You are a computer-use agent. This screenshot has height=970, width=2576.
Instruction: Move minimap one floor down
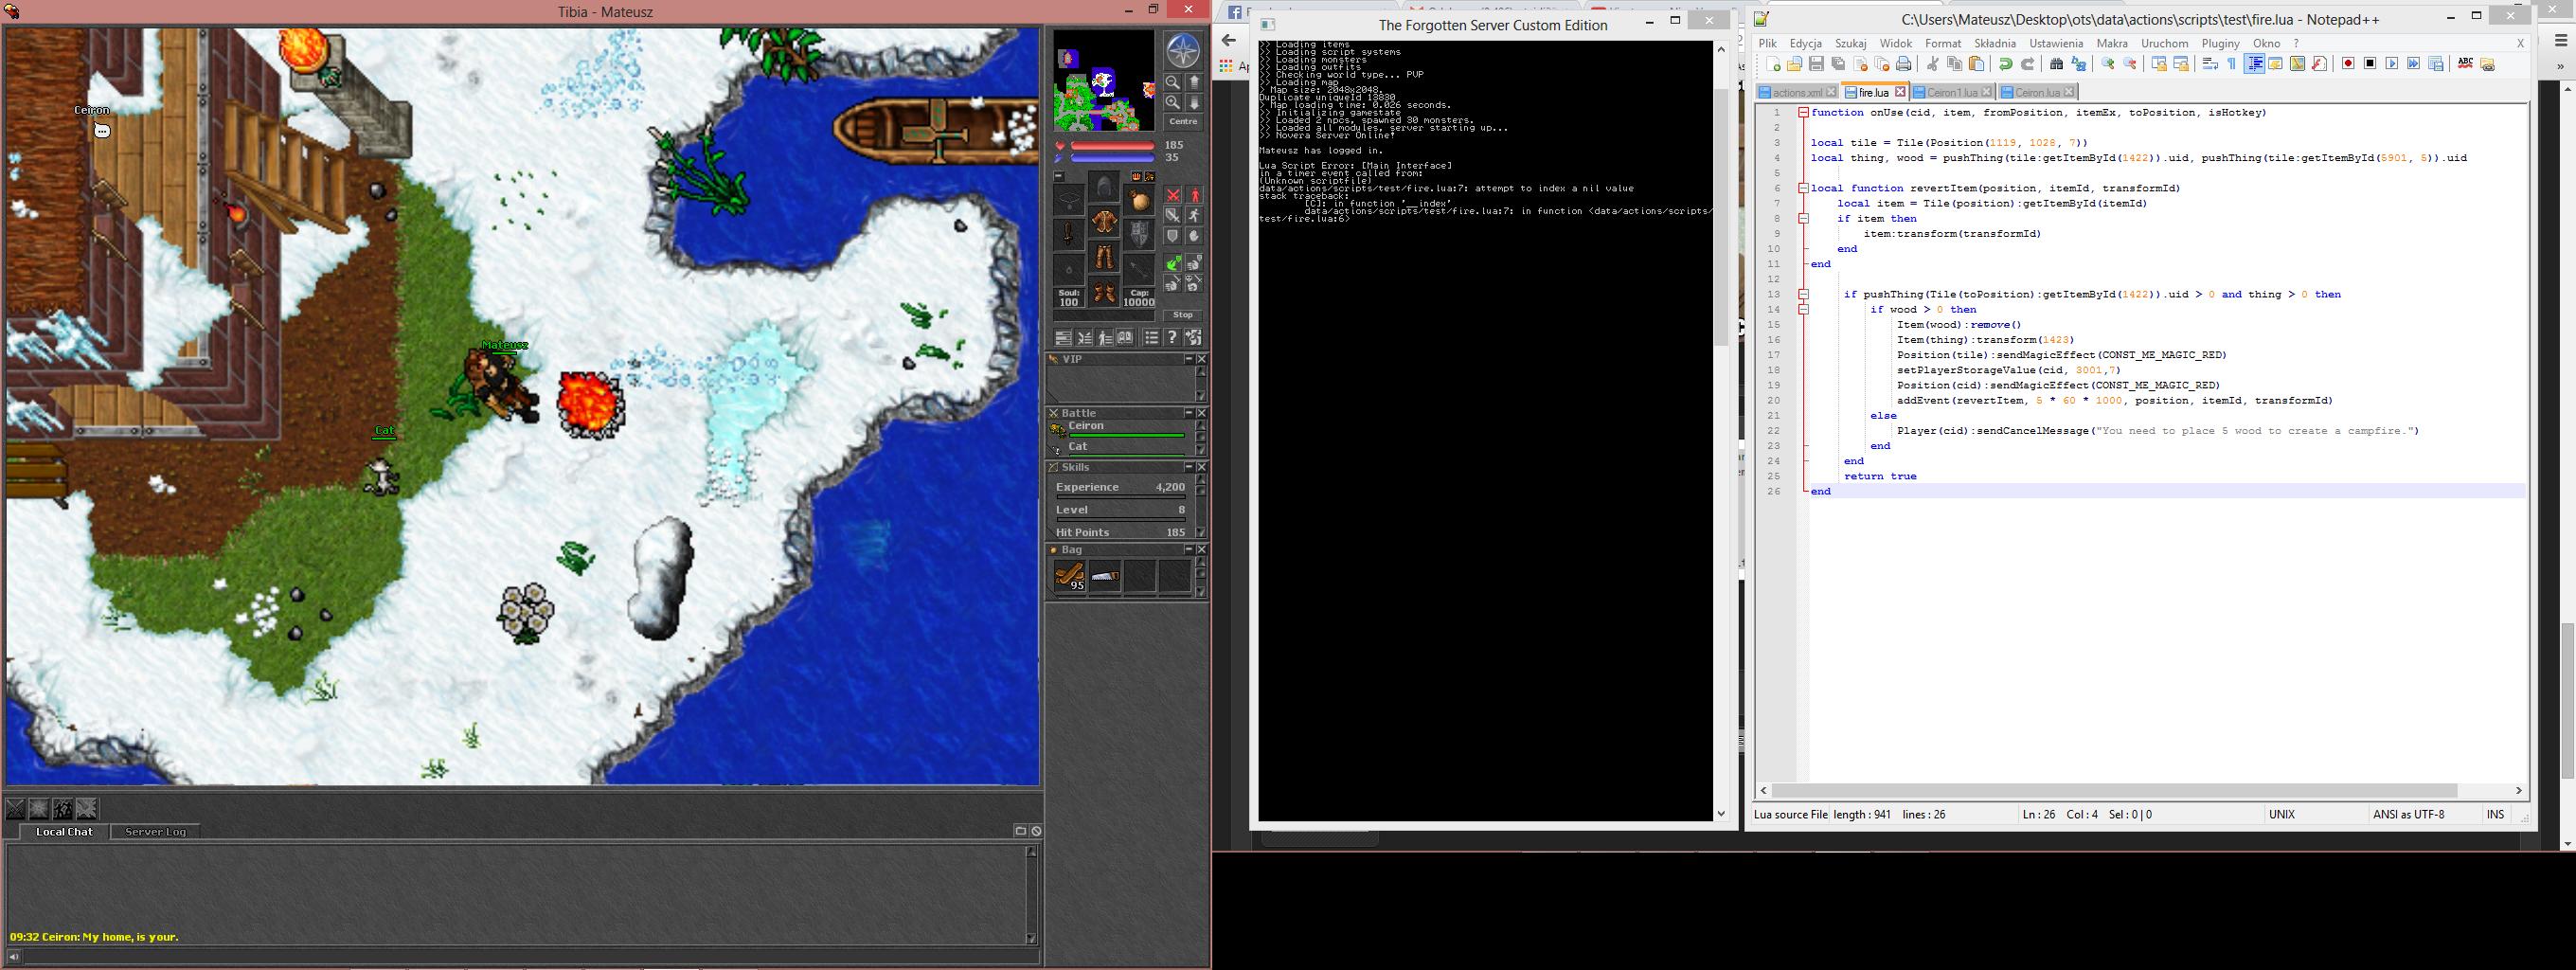tap(1195, 102)
